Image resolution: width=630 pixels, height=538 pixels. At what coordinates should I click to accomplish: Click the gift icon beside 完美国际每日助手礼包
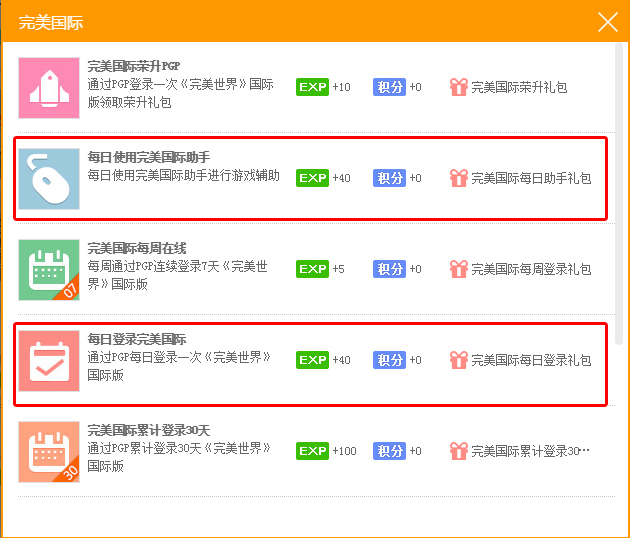[x=459, y=178]
